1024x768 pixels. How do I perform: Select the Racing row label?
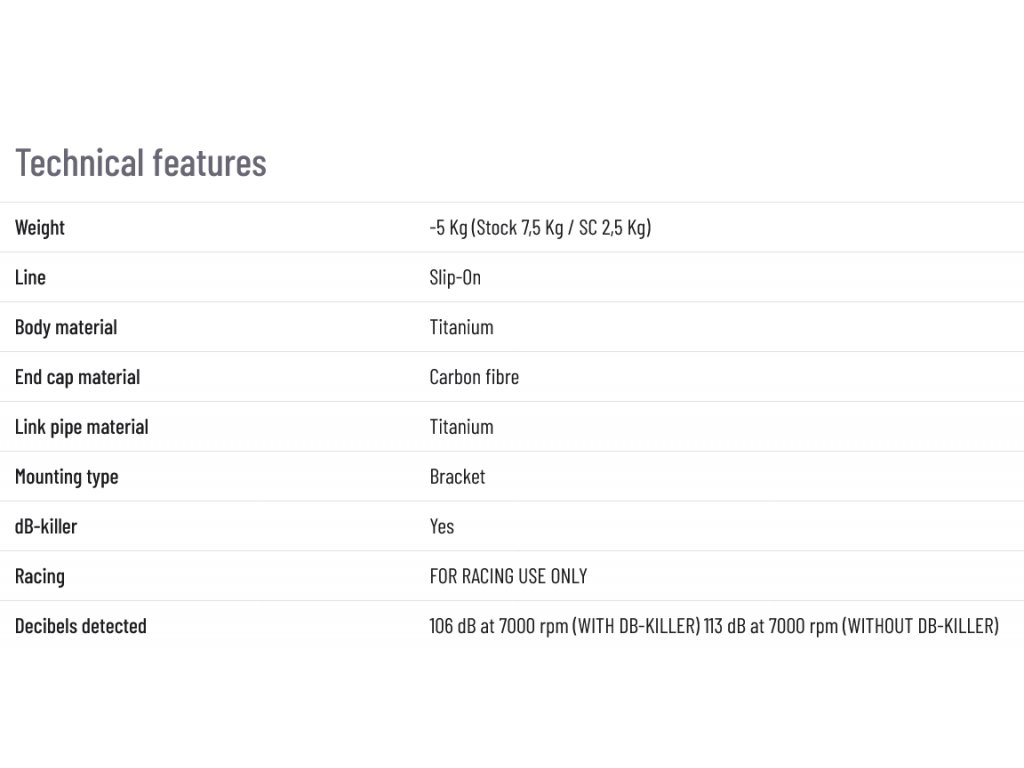pos(40,577)
